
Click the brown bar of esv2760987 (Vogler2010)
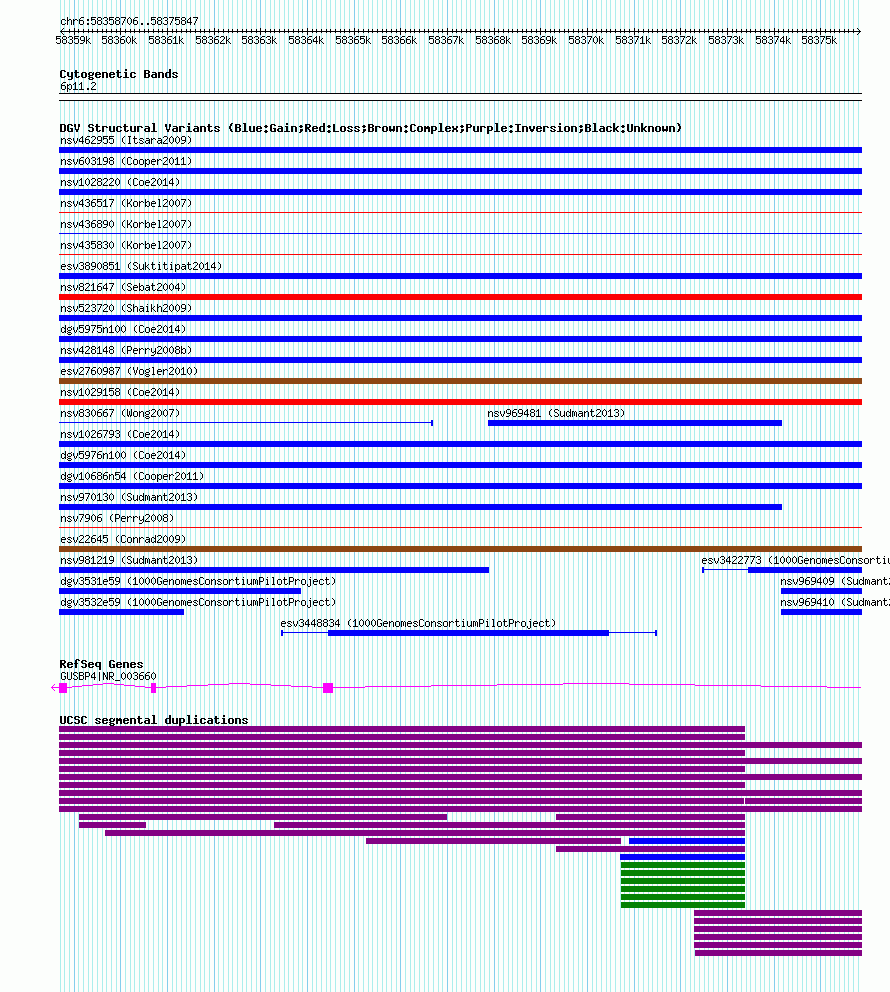[460, 381]
